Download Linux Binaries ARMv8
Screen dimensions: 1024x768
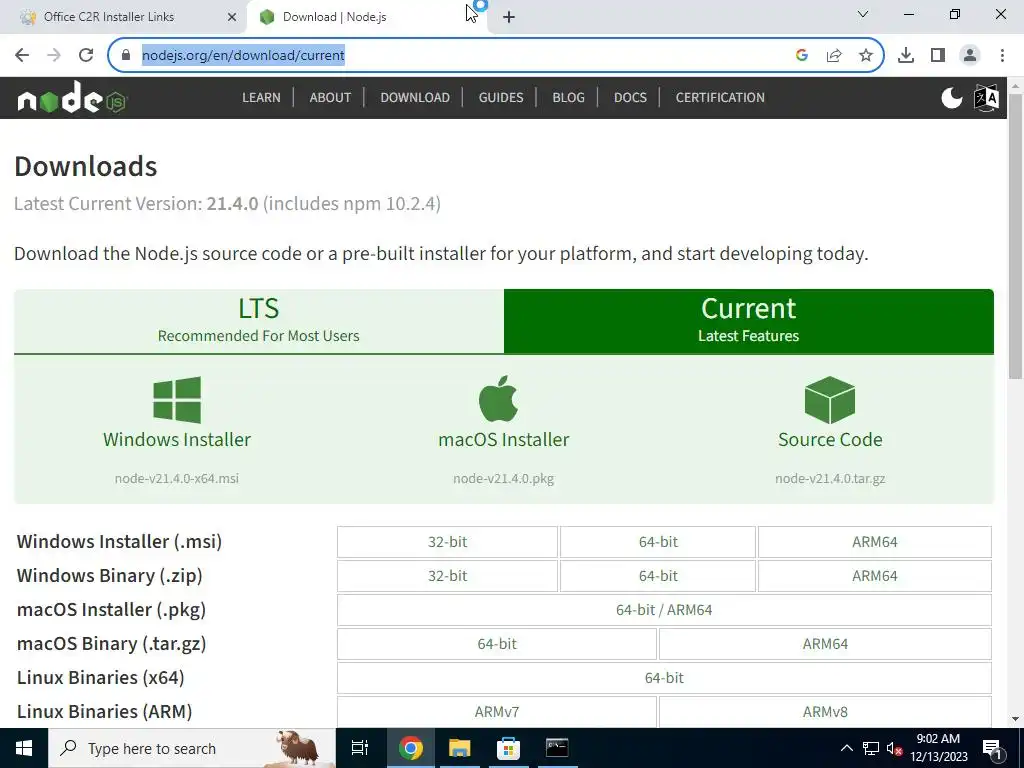(825, 712)
